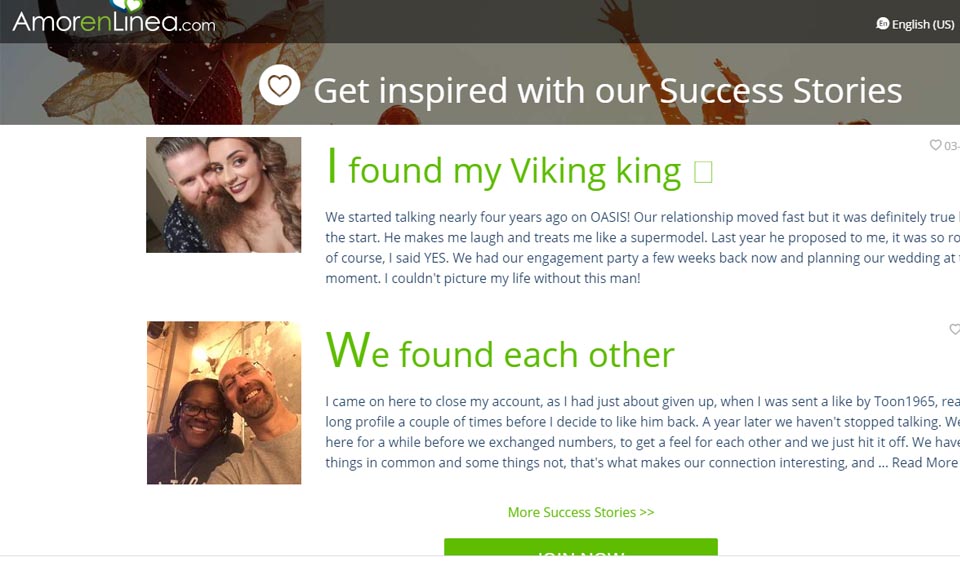Open the 'We found each other' story title

coord(500,352)
